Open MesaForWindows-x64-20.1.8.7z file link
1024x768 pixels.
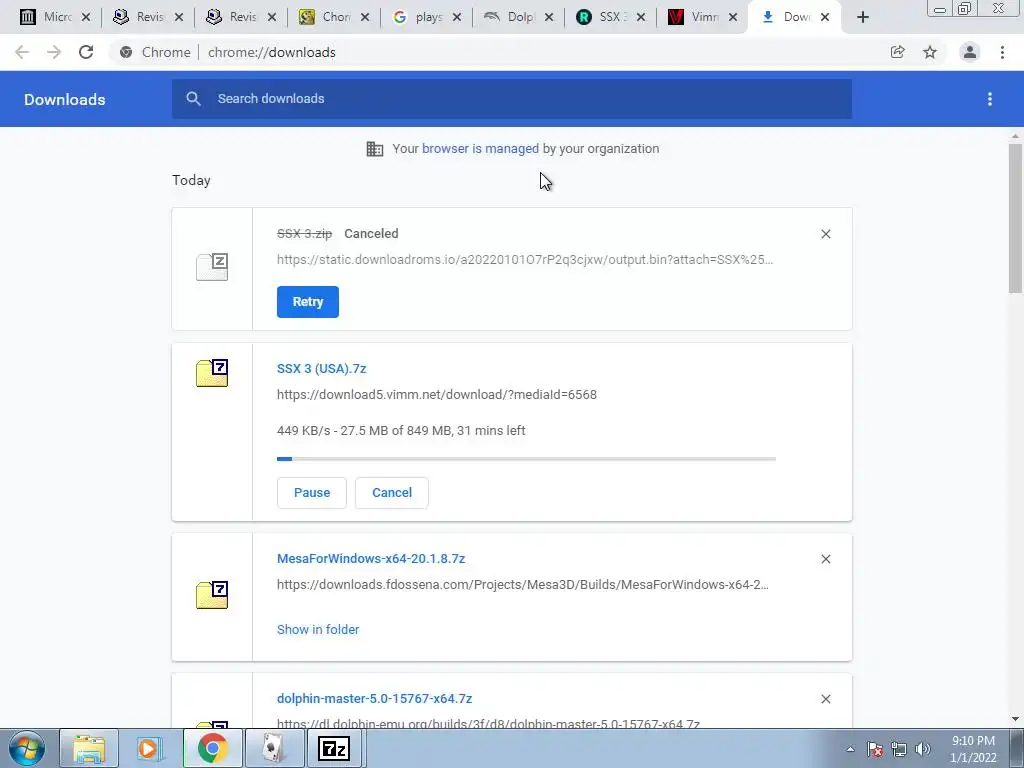(x=371, y=558)
